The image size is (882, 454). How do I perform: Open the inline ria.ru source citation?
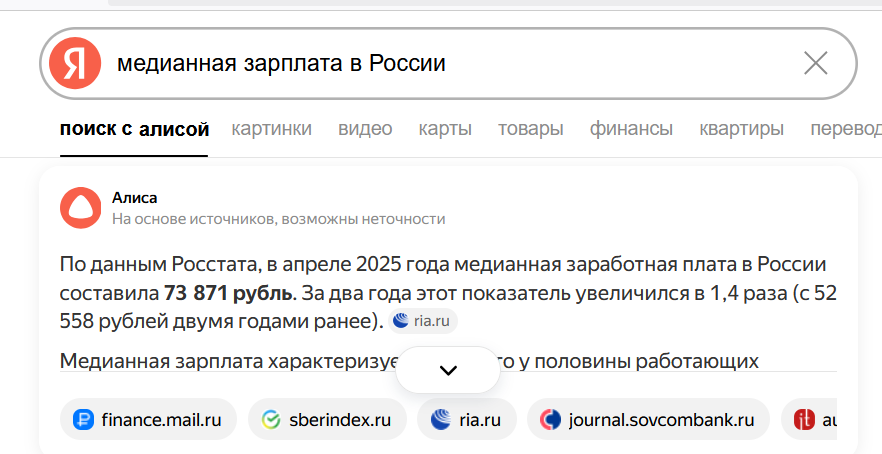pos(423,321)
